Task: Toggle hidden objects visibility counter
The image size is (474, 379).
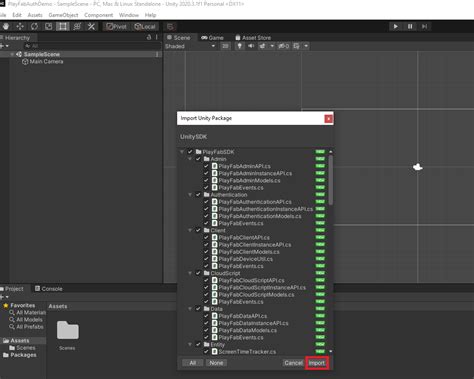Action: (284, 46)
